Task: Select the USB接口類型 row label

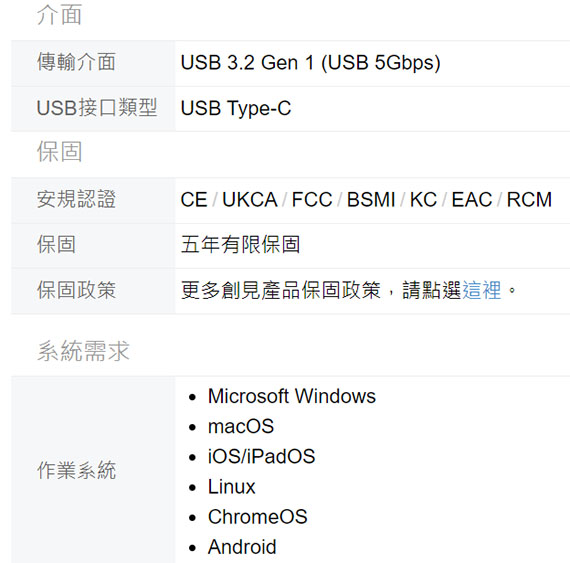Action: (x=97, y=108)
